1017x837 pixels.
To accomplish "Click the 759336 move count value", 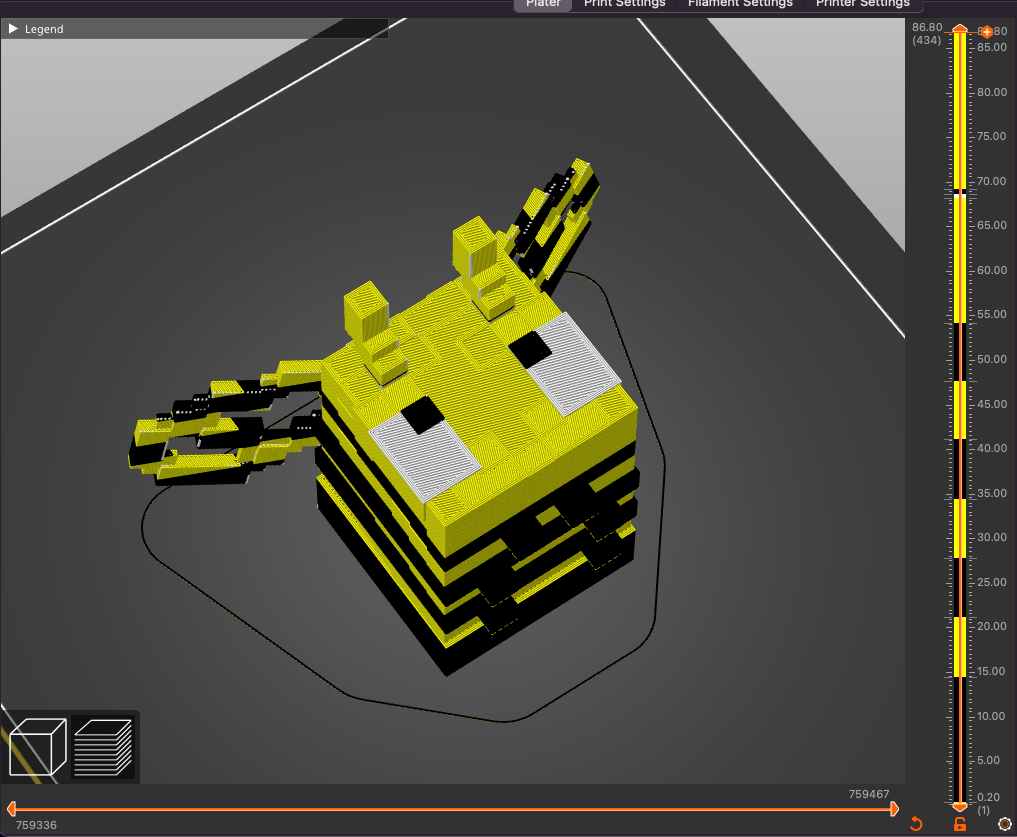I will pos(36,825).
